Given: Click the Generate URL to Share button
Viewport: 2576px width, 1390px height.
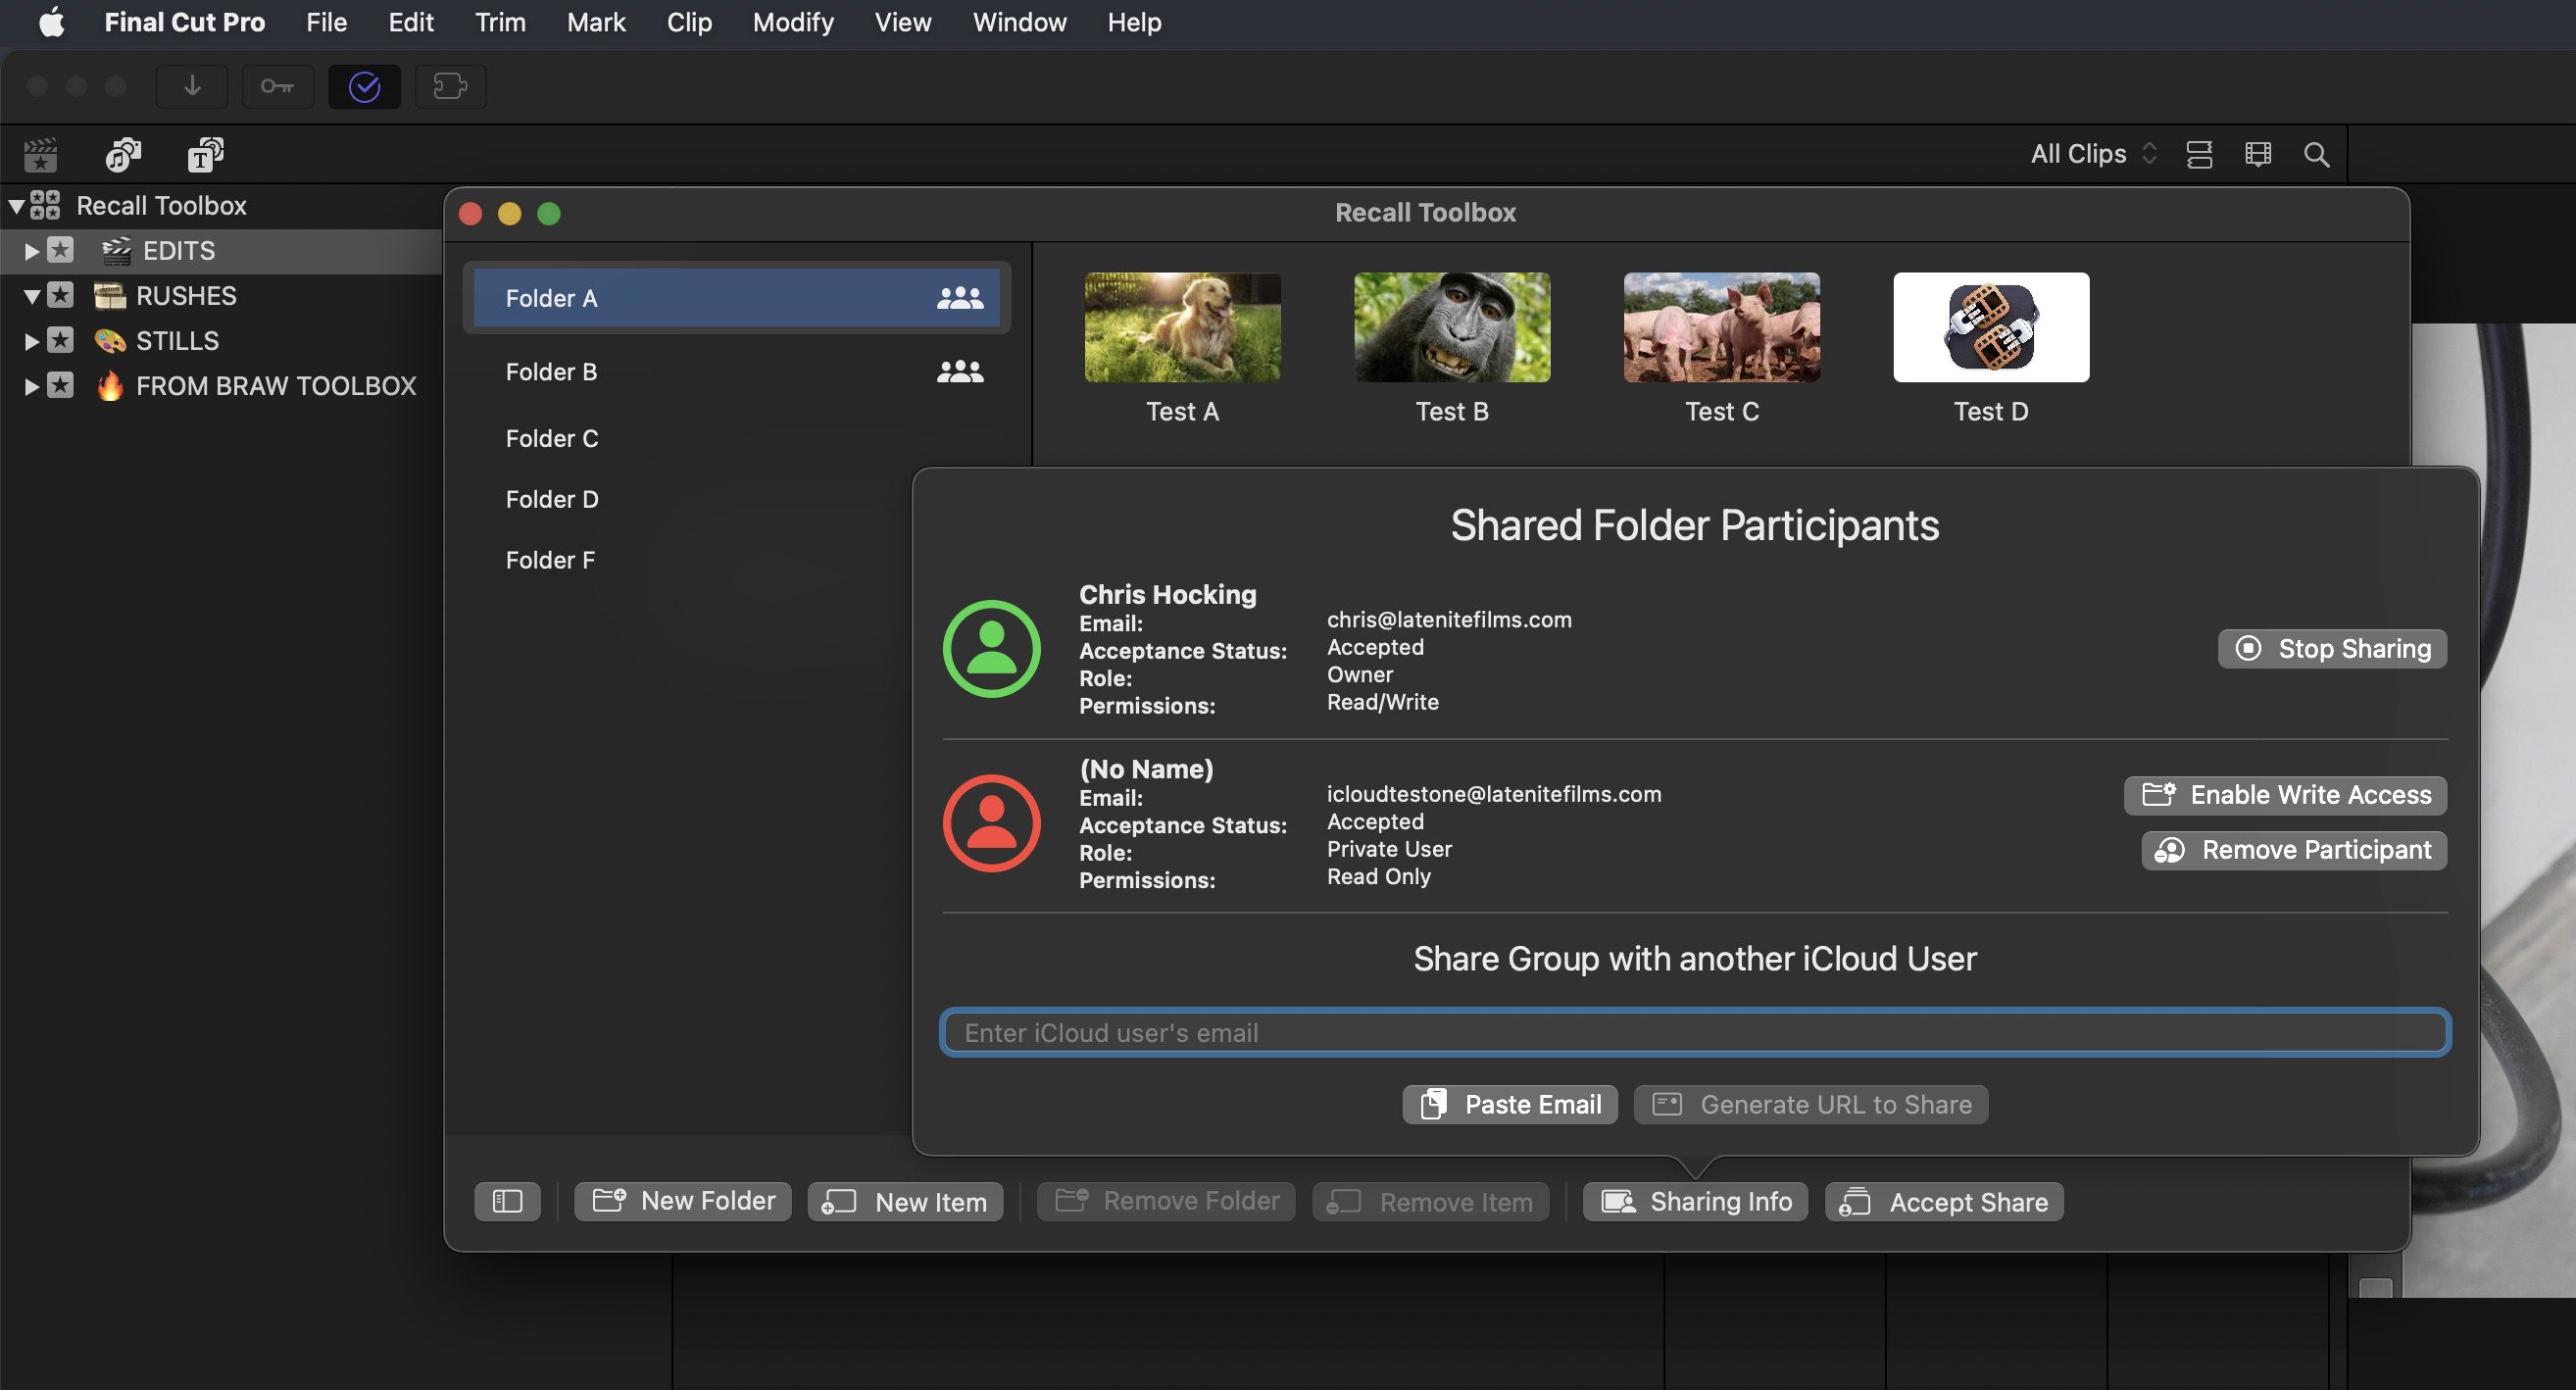Looking at the screenshot, I should click(1810, 1103).
